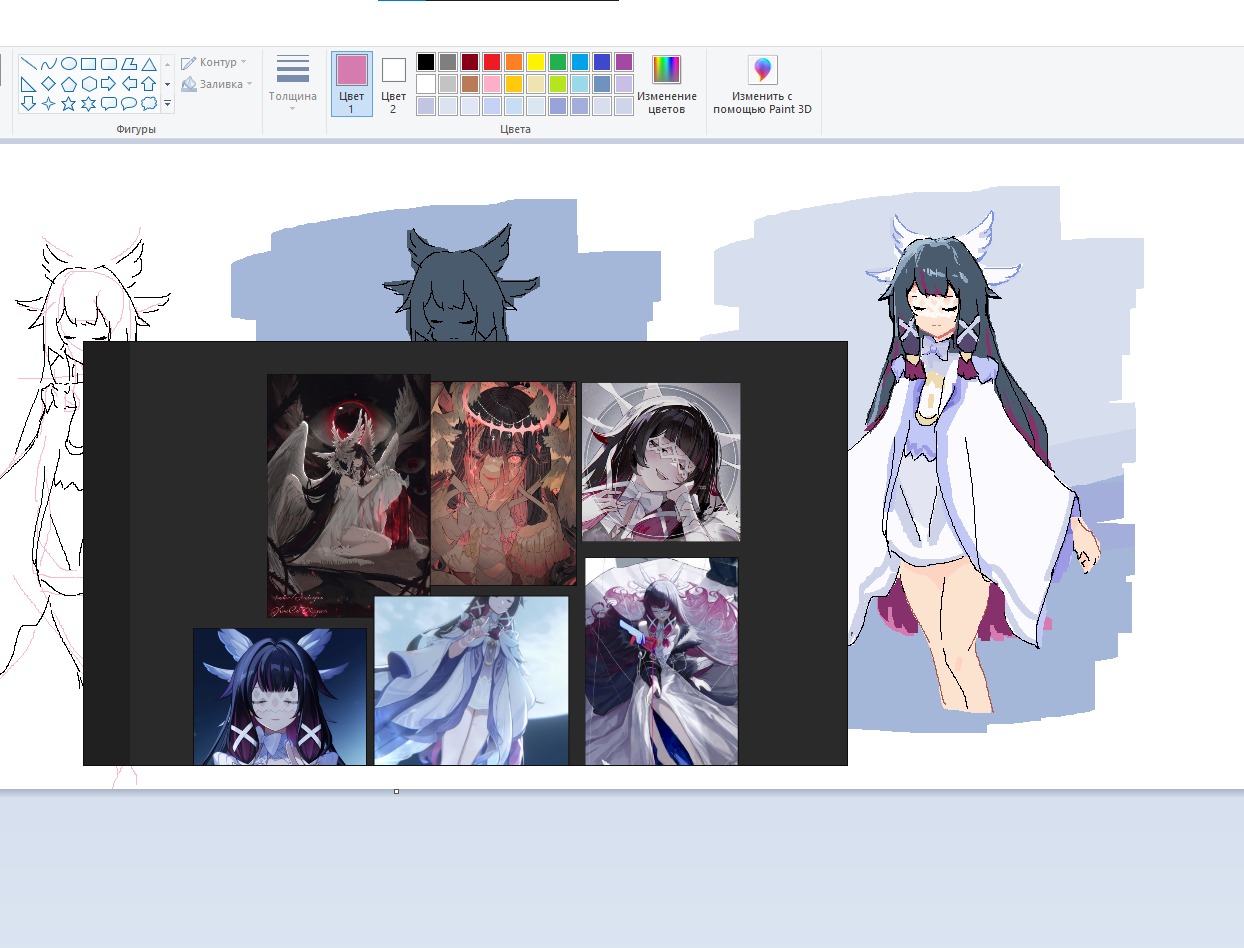Select the Rounded rectangle shape tool
The height and width of the screenshot is (948, 1244).
click(108, 63)
